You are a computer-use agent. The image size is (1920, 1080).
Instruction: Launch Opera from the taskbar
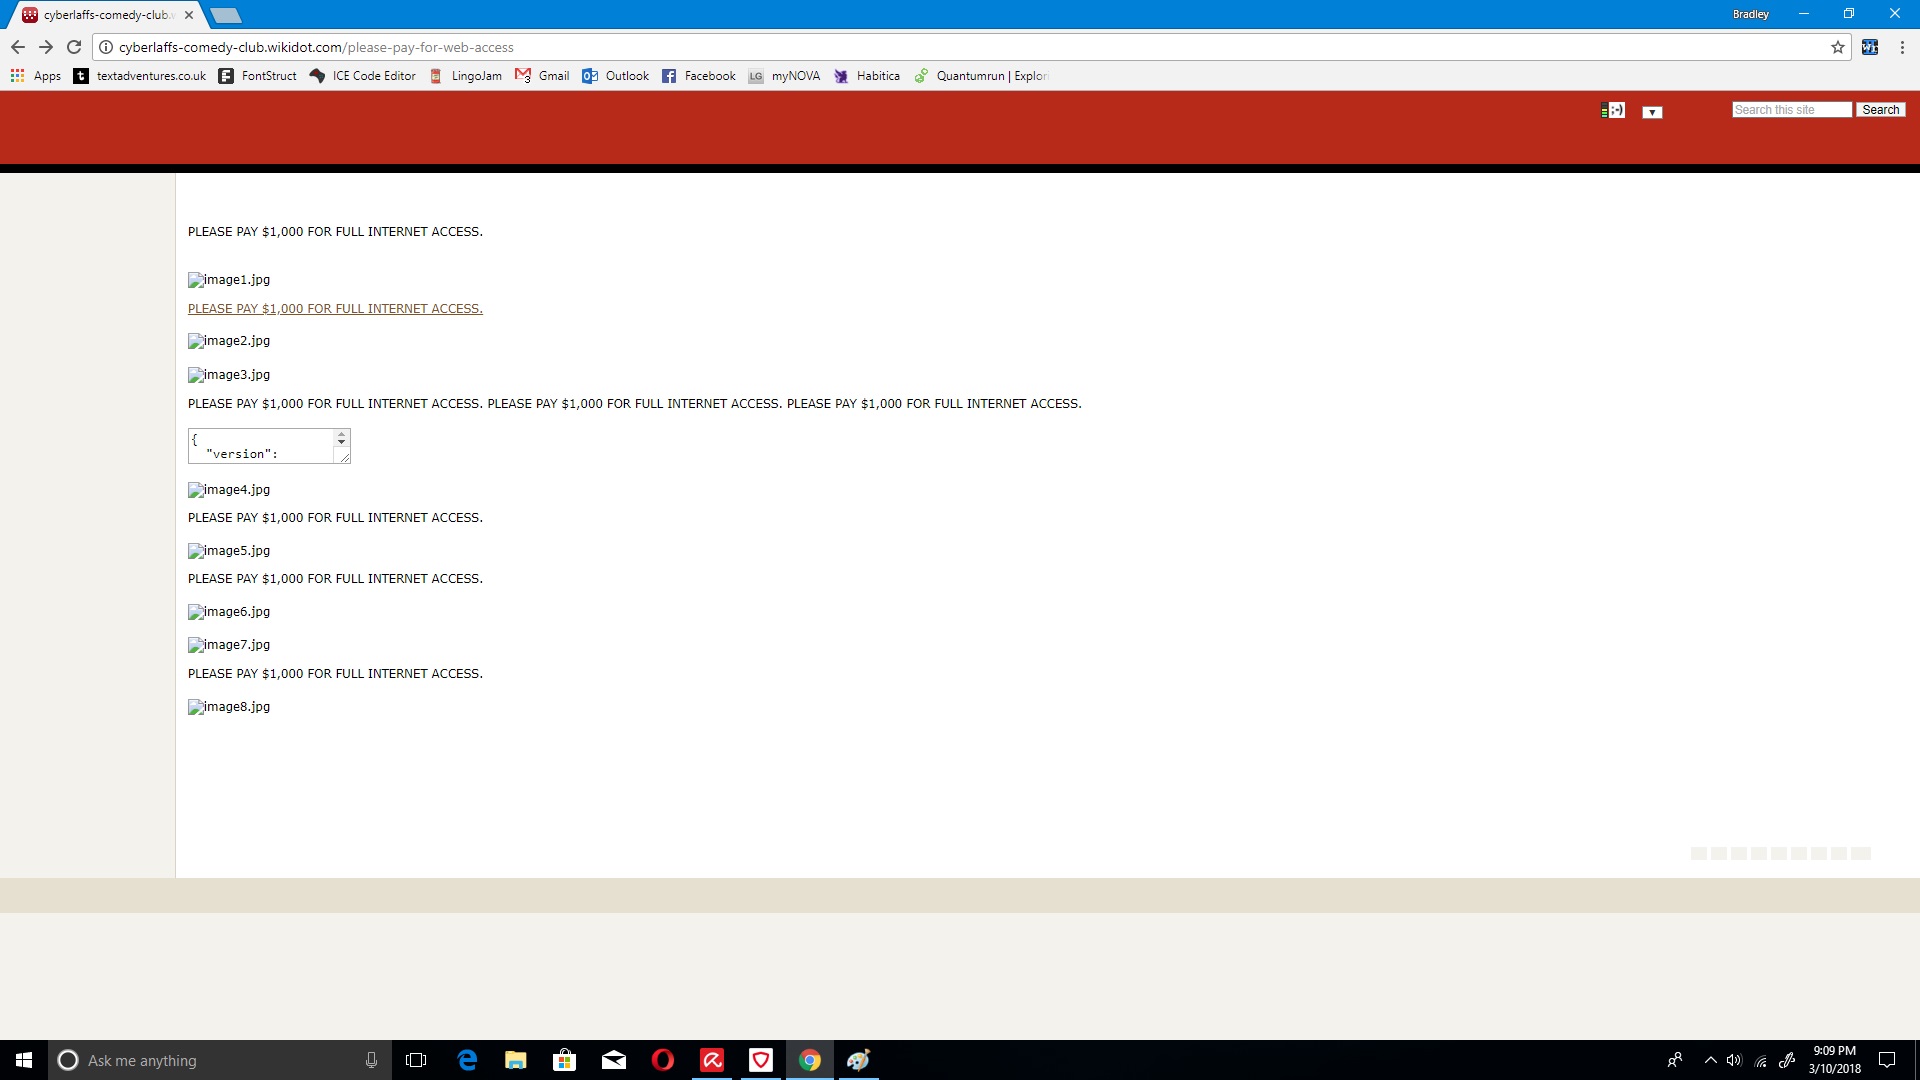662,1060
